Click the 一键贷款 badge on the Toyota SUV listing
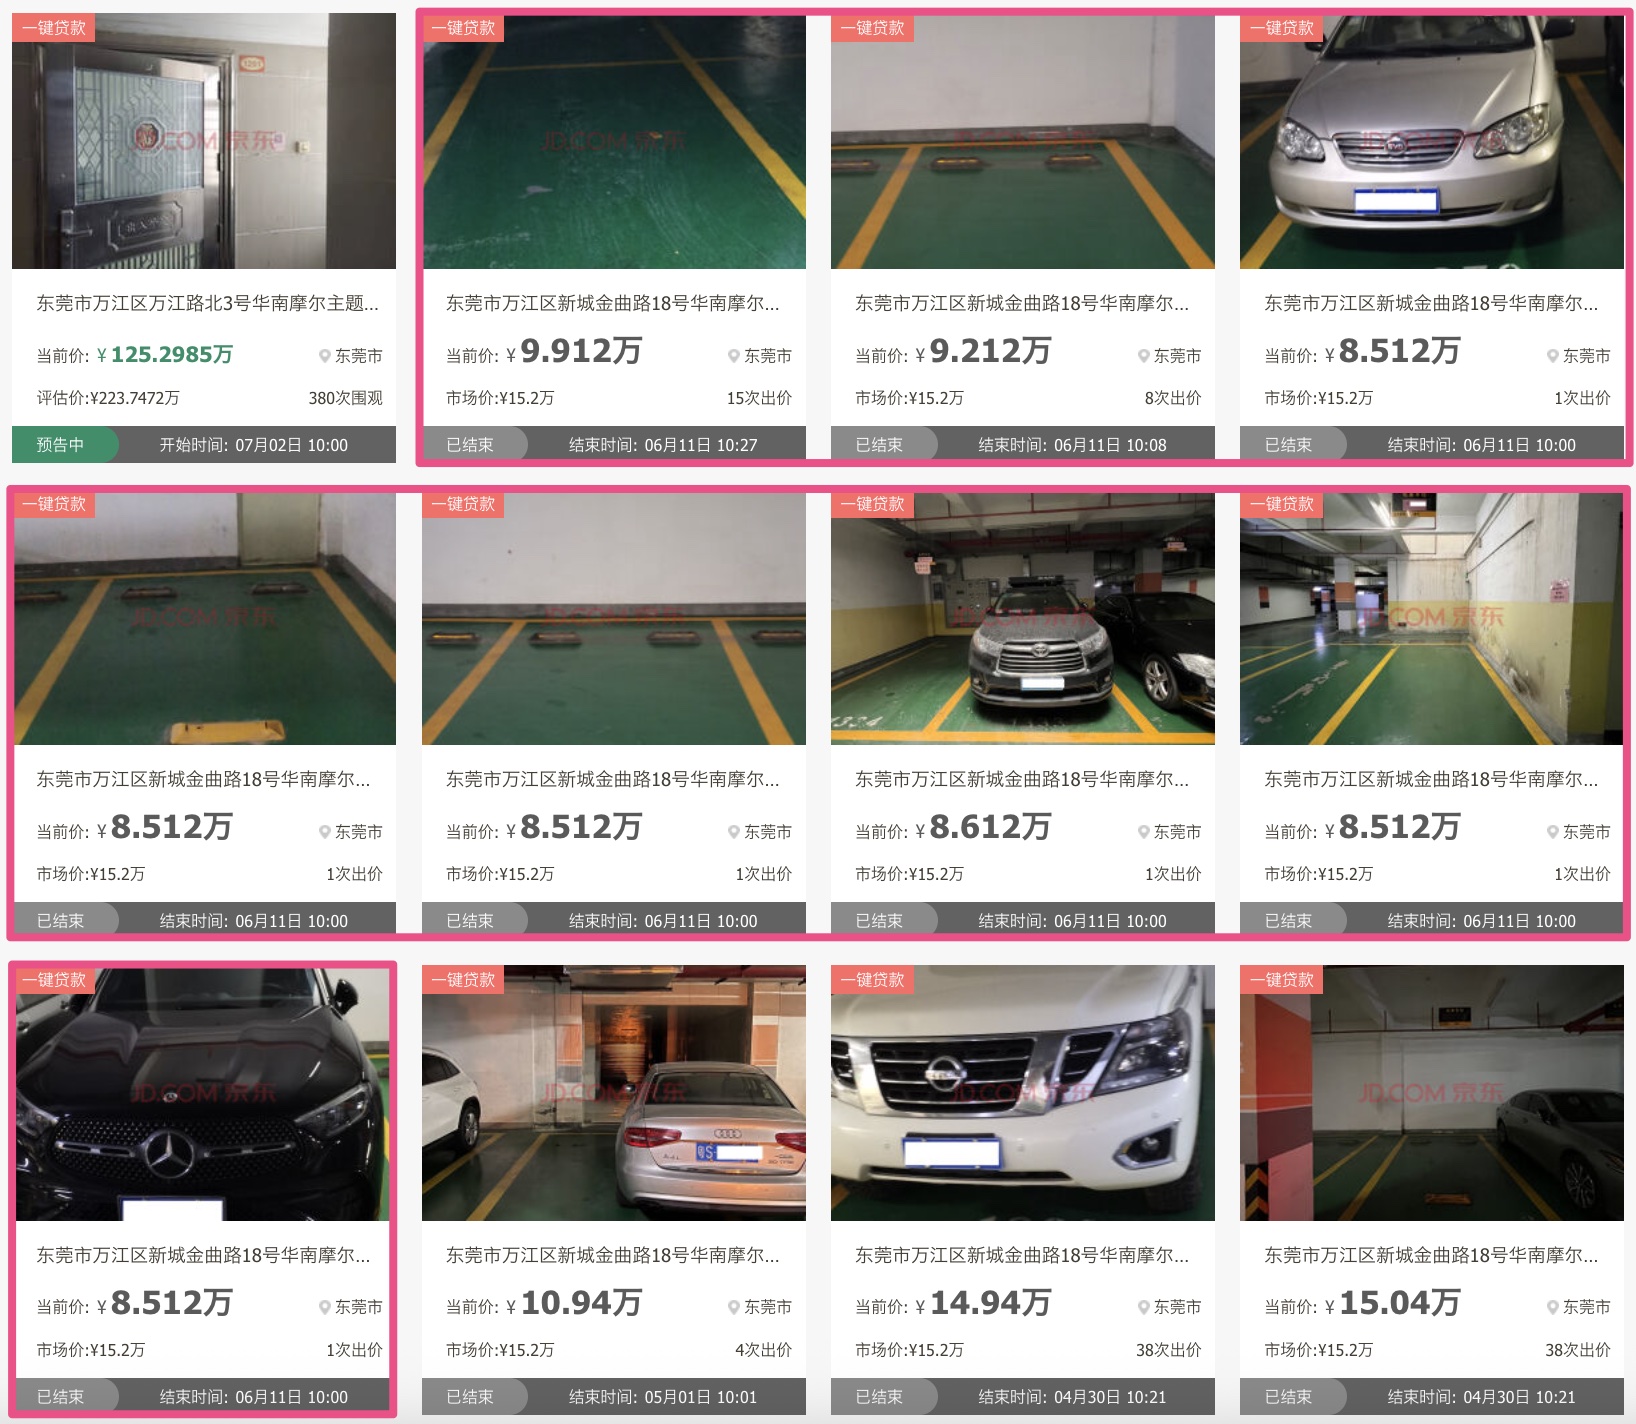This screenshot has height=1424, width=1636. point(873,504)
